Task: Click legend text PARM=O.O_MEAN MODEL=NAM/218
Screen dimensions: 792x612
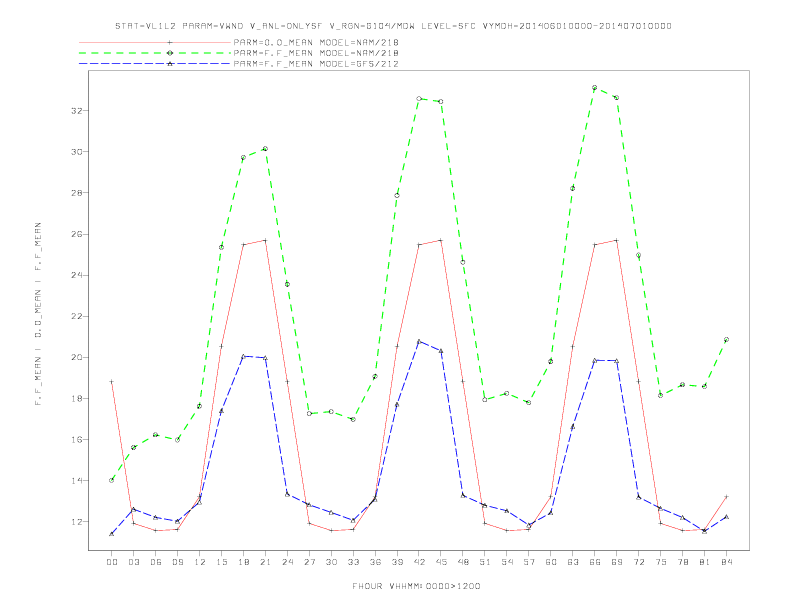Action: click(x=316, y=42)
